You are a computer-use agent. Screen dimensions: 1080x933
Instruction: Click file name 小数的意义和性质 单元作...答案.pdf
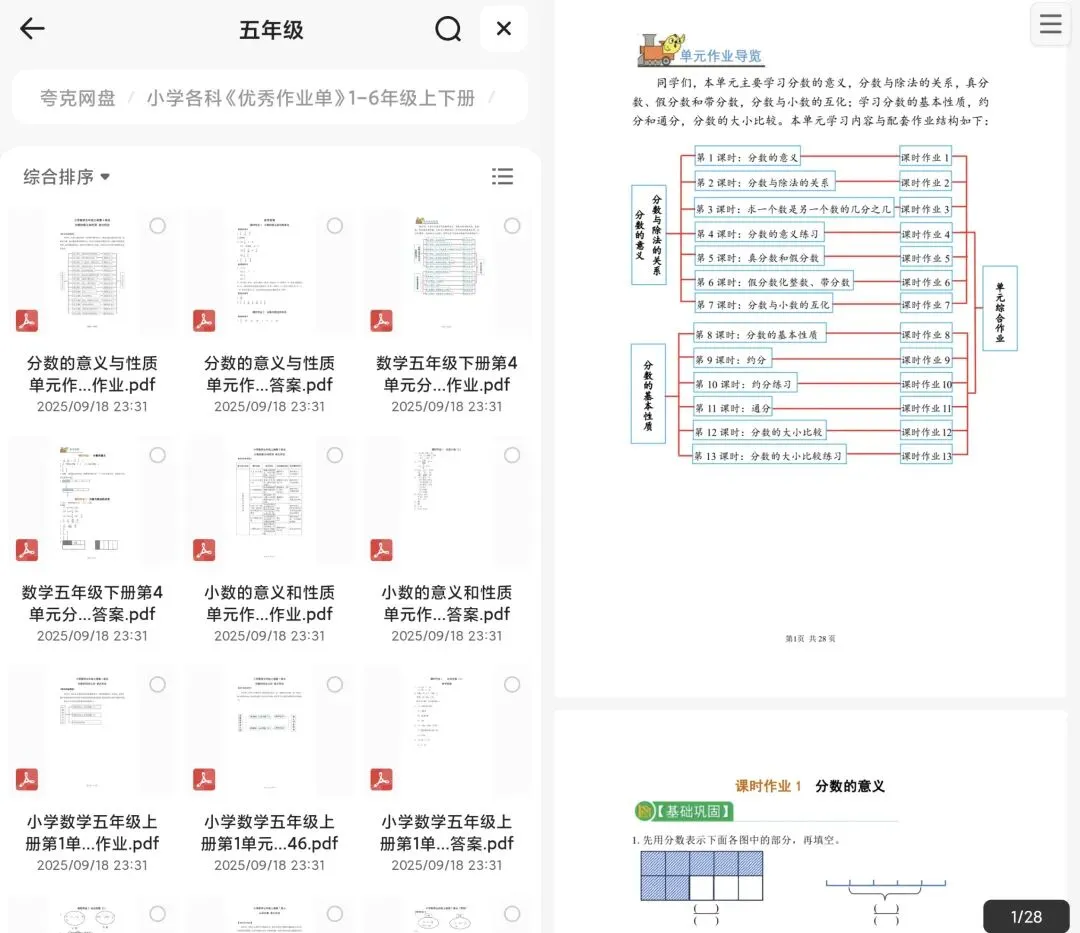tap(446, 603)
